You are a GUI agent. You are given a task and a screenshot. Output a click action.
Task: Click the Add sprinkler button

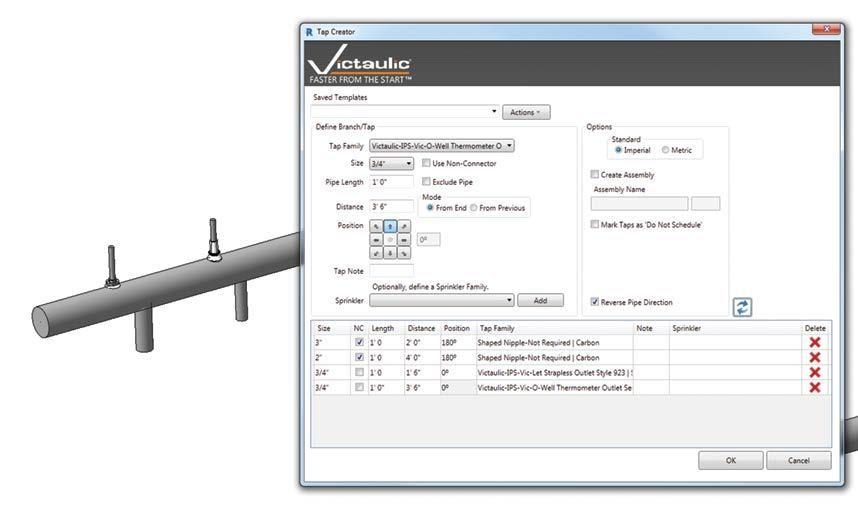(540, 300)
